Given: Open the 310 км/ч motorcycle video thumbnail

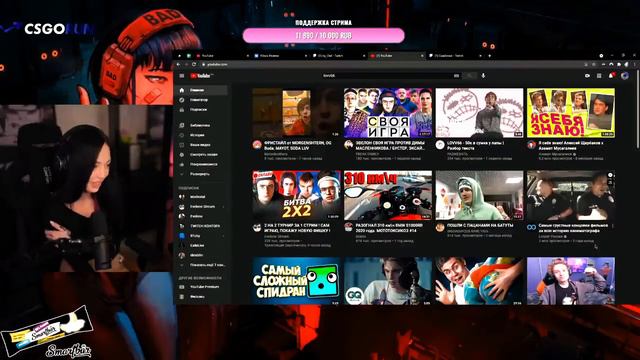Looking at the screenshot, I should click(388, 195).
